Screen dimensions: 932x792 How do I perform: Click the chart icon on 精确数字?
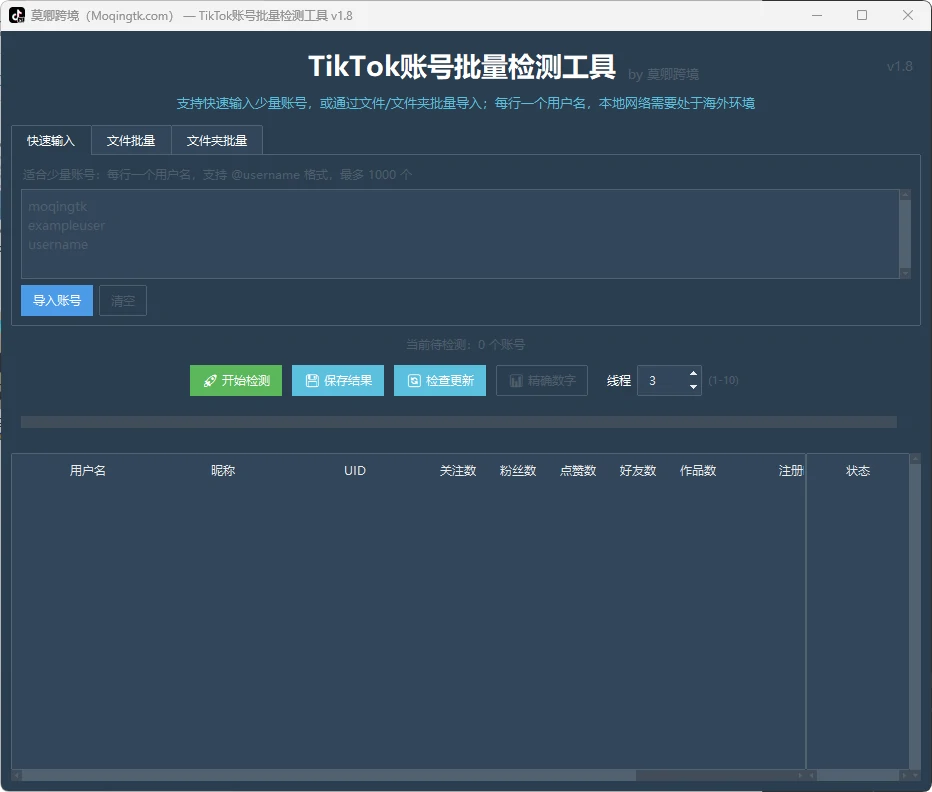pos(517,381)
